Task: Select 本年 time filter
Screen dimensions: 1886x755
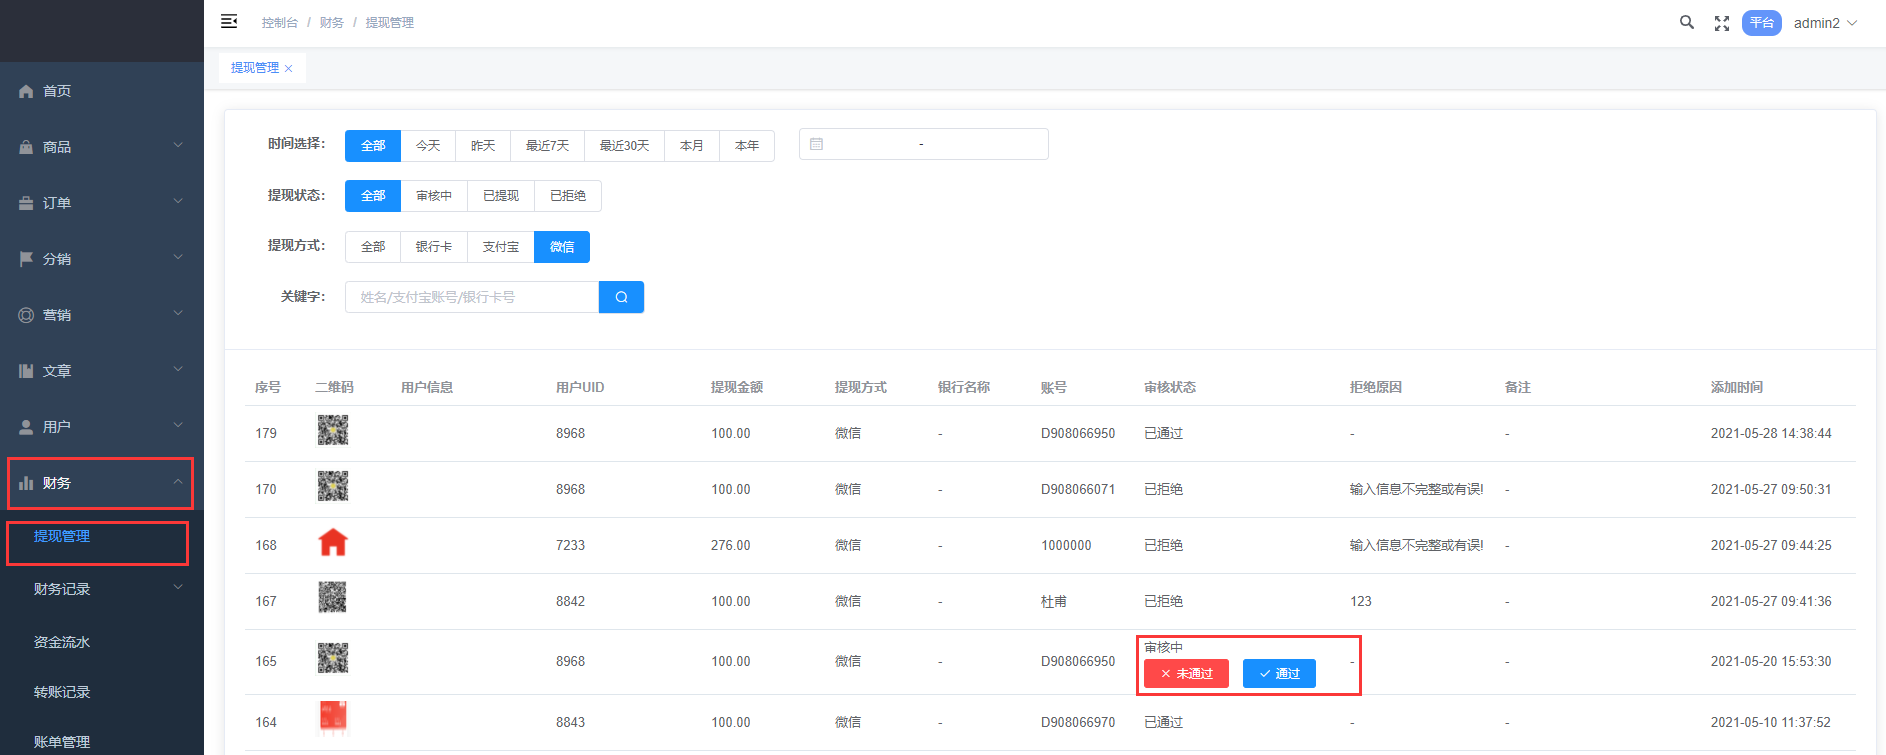Action: tap(747, 145)
